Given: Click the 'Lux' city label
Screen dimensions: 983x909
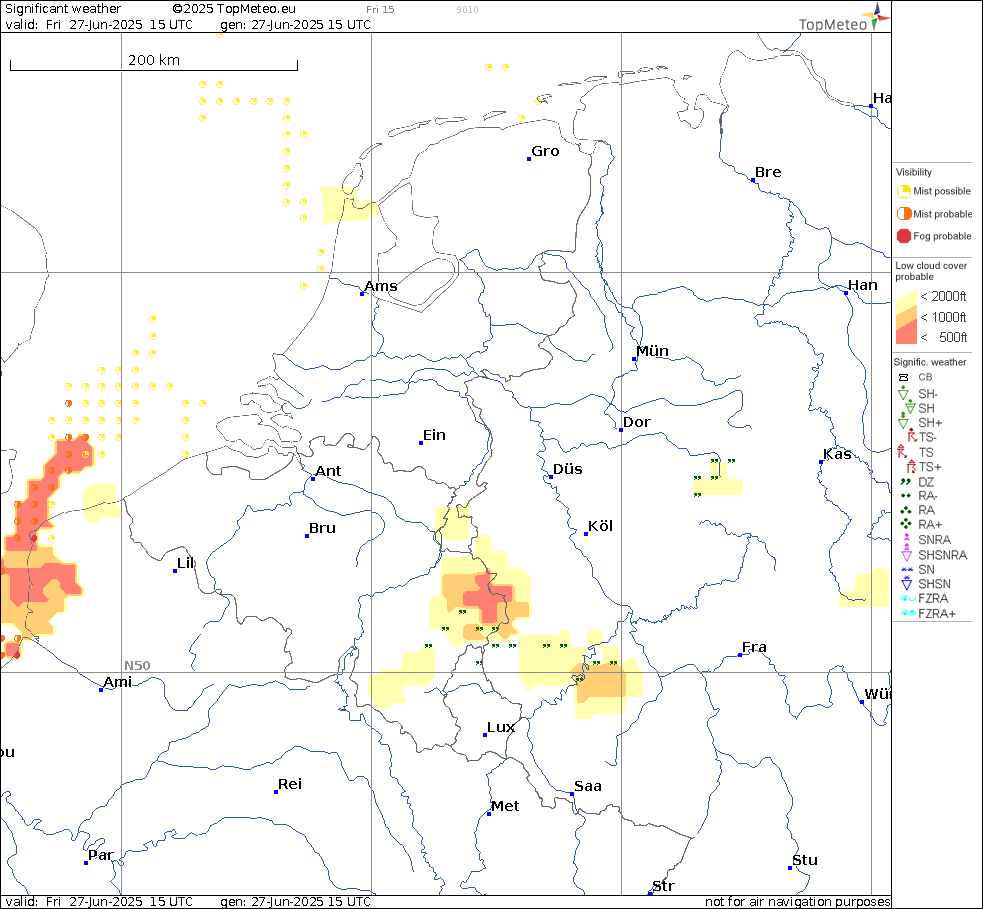Looking at the screenshot, I should [501, 727].
